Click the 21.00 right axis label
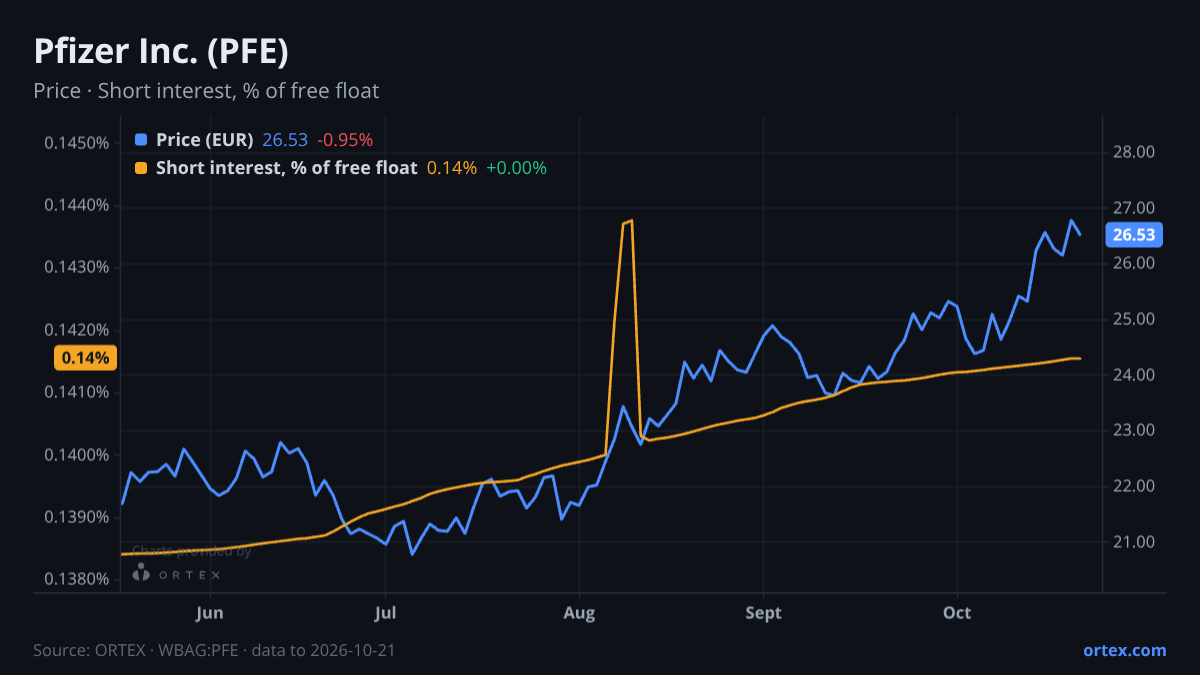The image size is (1200, 675). pos(1134,542)
